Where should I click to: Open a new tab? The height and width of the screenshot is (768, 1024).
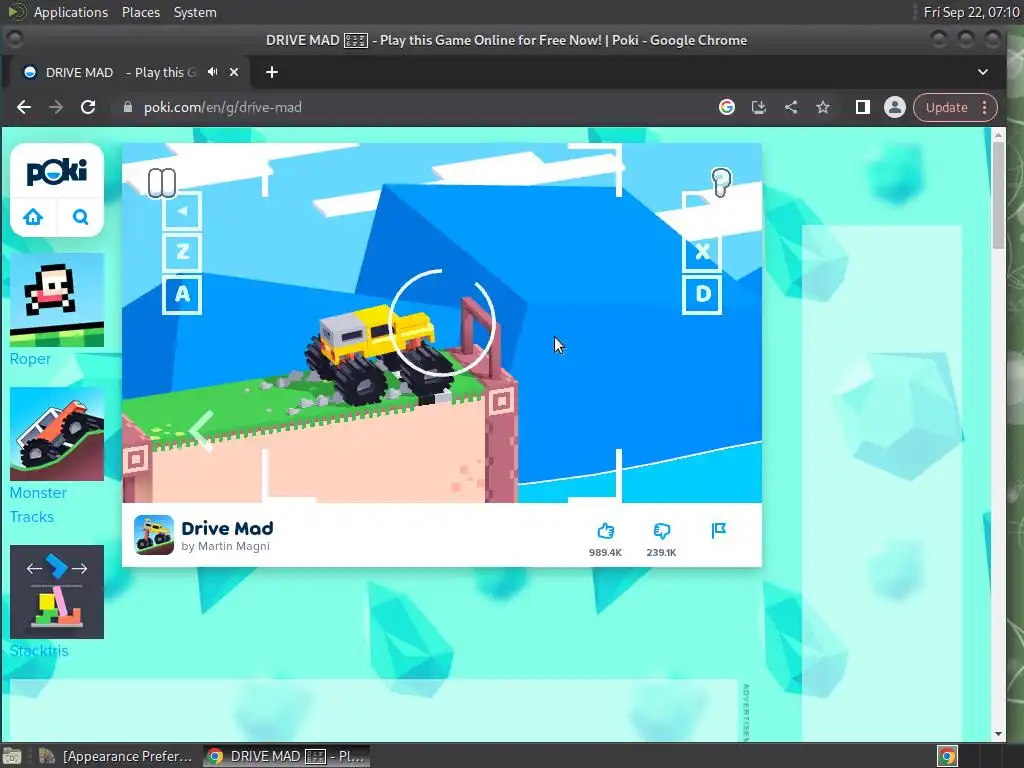coord(272,72)
